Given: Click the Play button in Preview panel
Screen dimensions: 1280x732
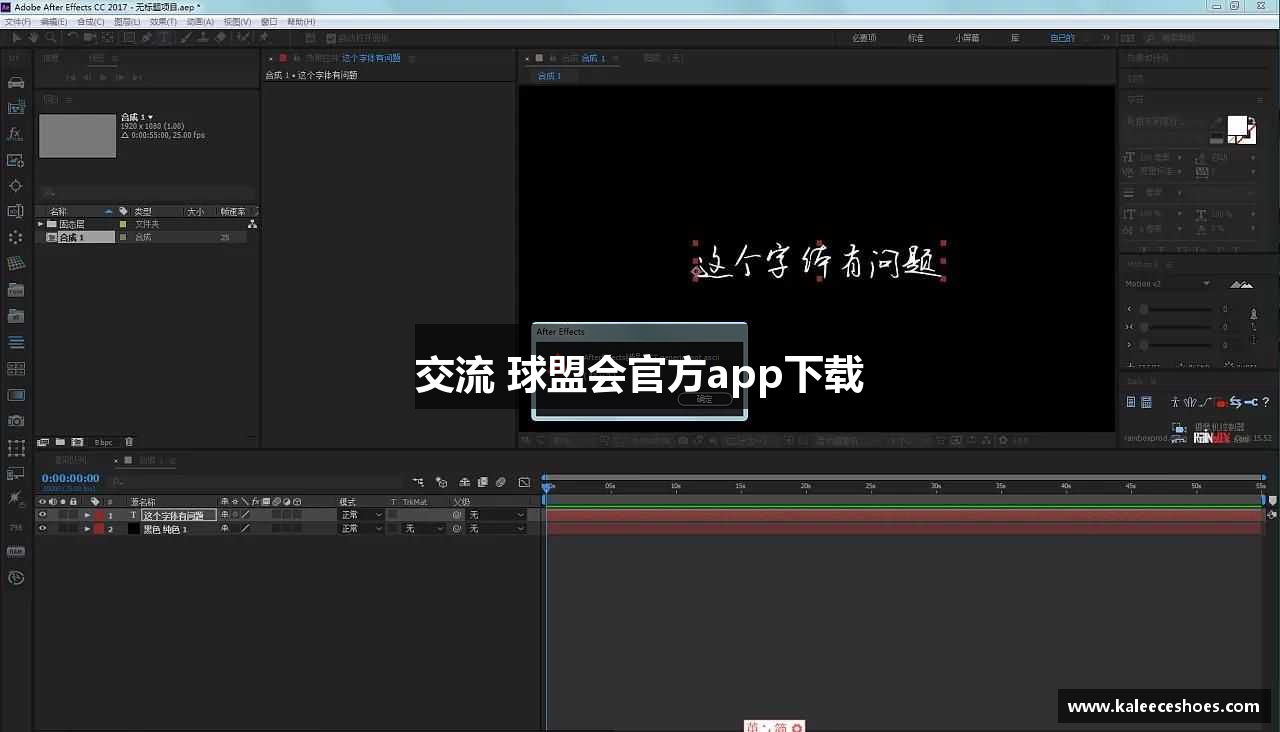Looking at the screenshot, I should [104, 77].
